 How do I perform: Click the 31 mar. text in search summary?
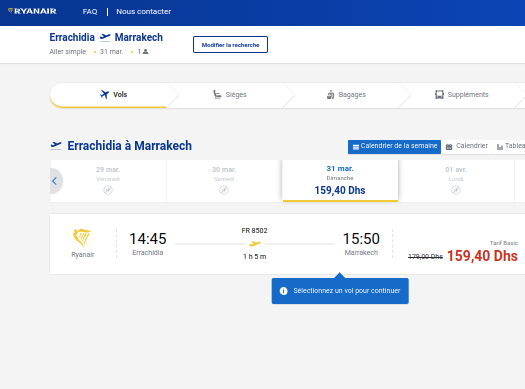(111, 52)
